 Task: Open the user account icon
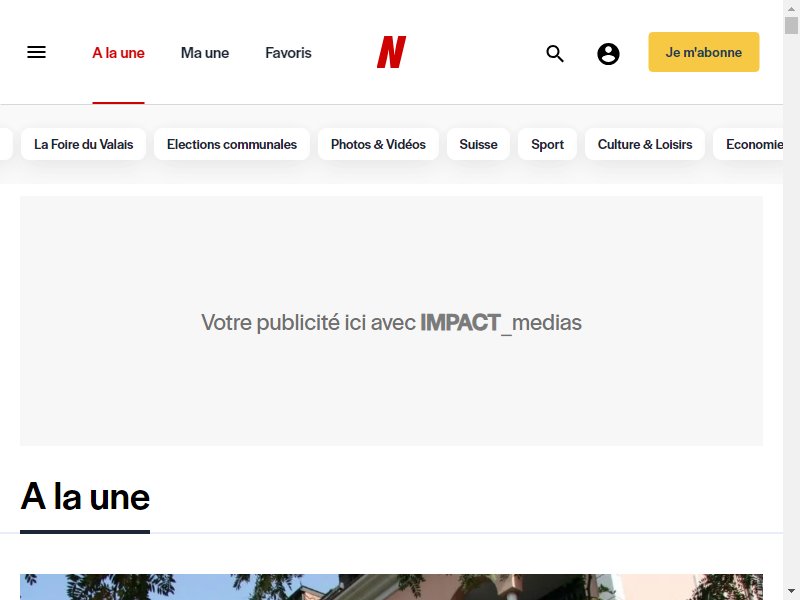coord(608,54)
